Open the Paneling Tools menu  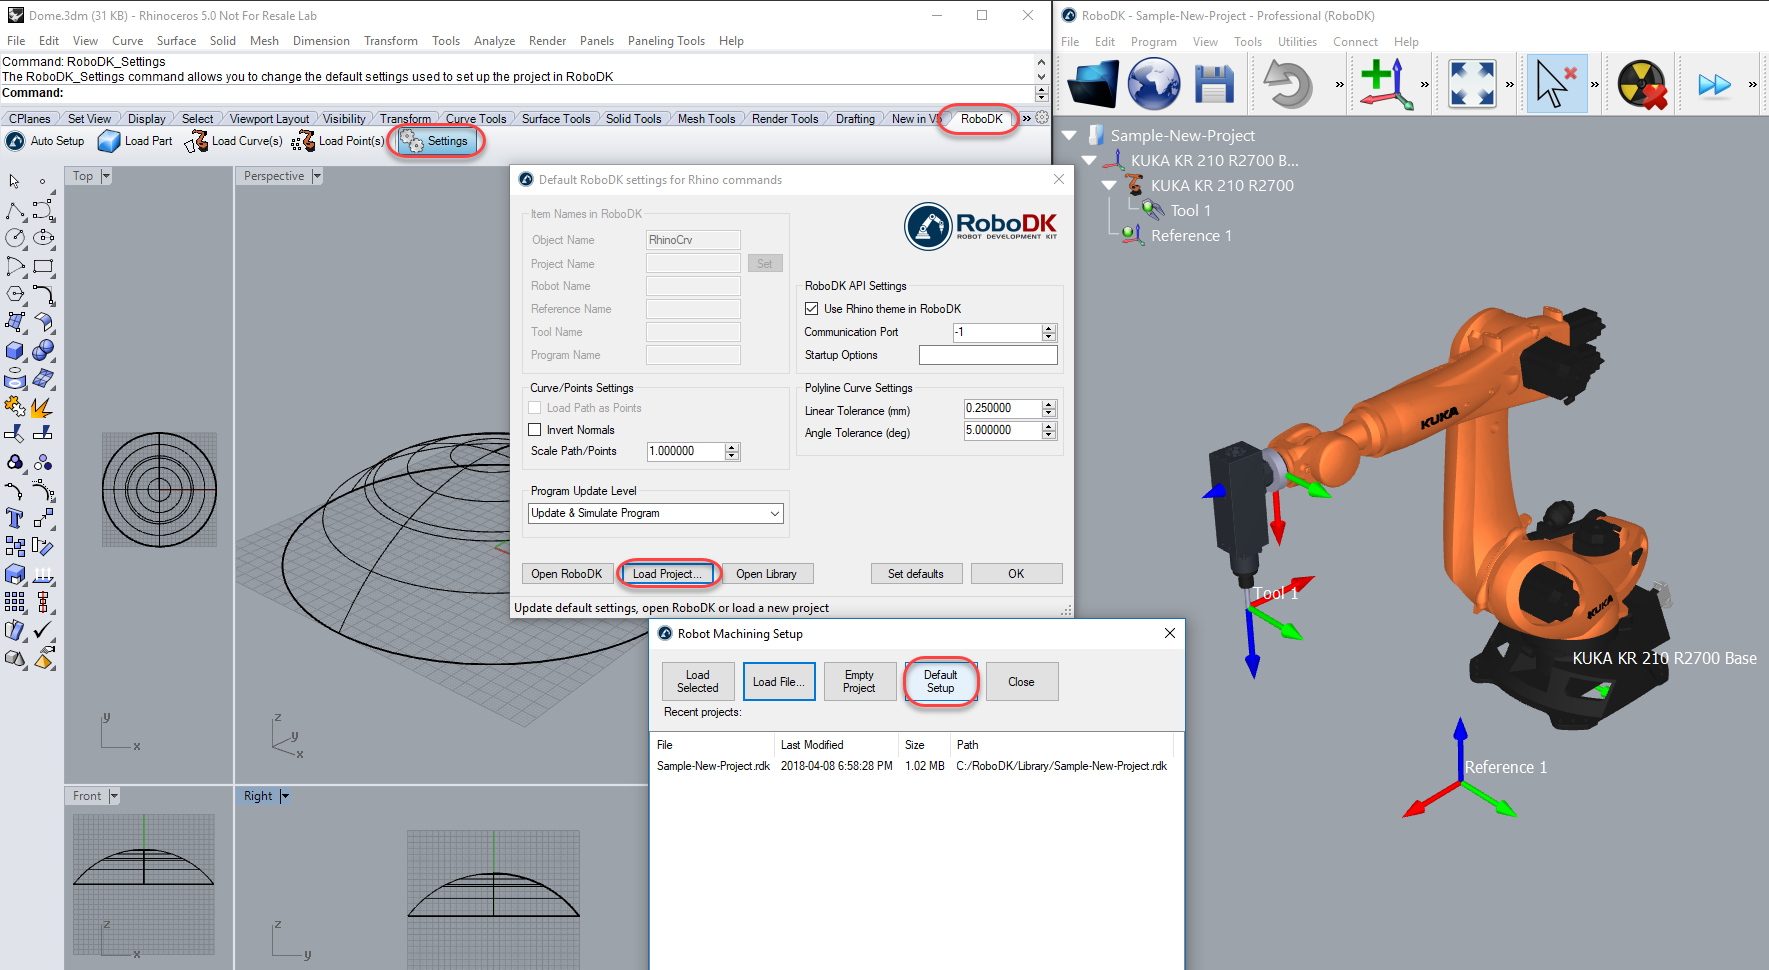(x=666, y=41)
